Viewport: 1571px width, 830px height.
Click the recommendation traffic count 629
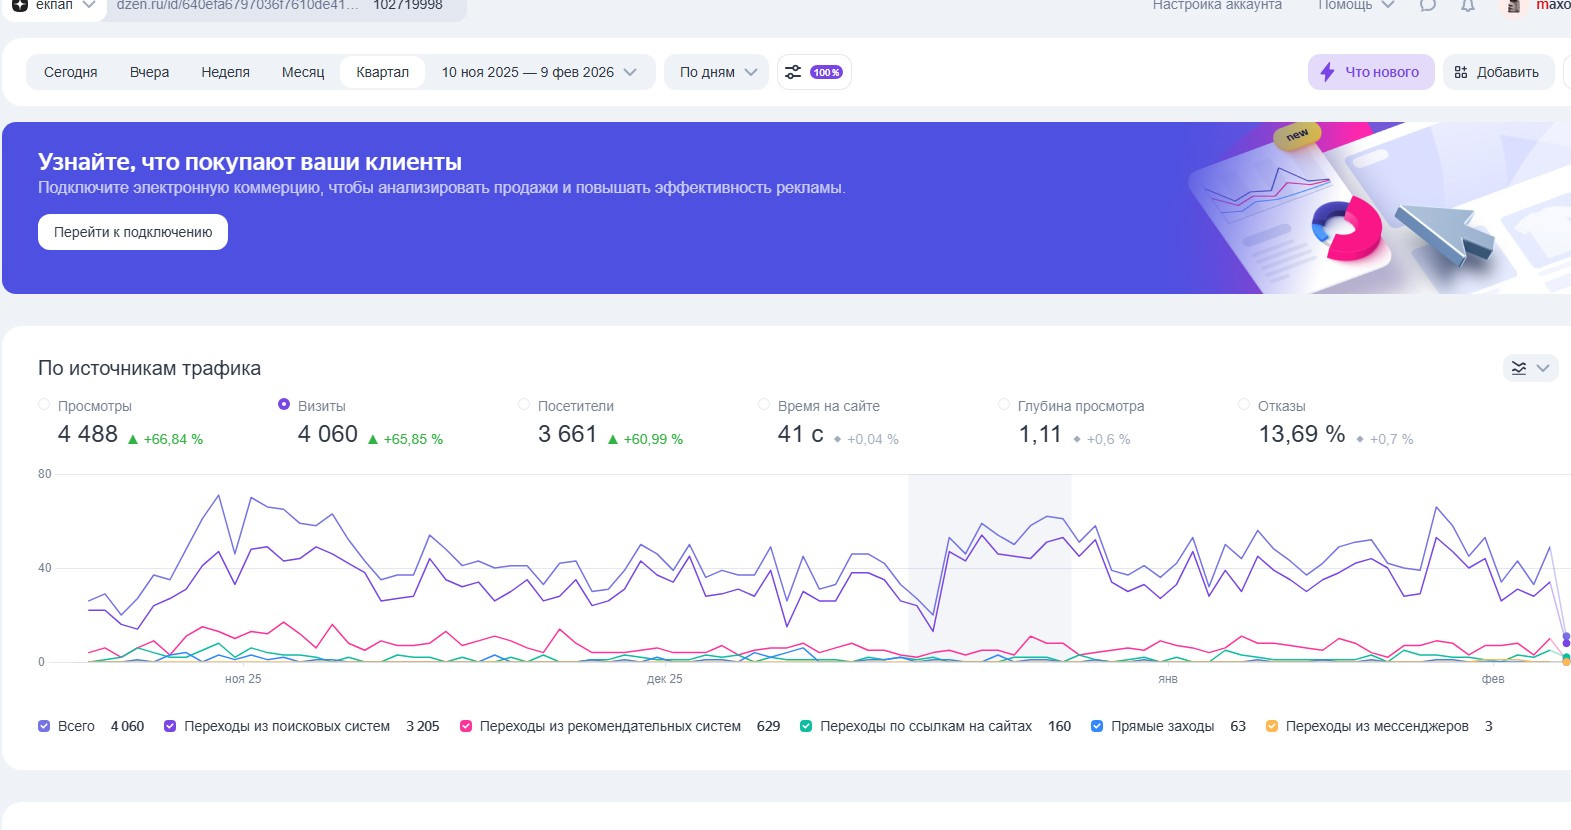point(768,726)
